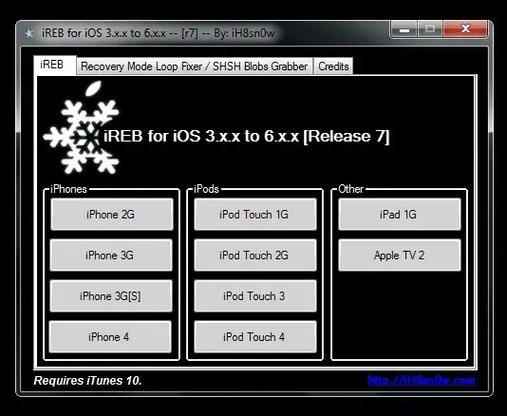Choose iPod Touch 4 button
The image size is (507, 416).
tap(255, 337)
